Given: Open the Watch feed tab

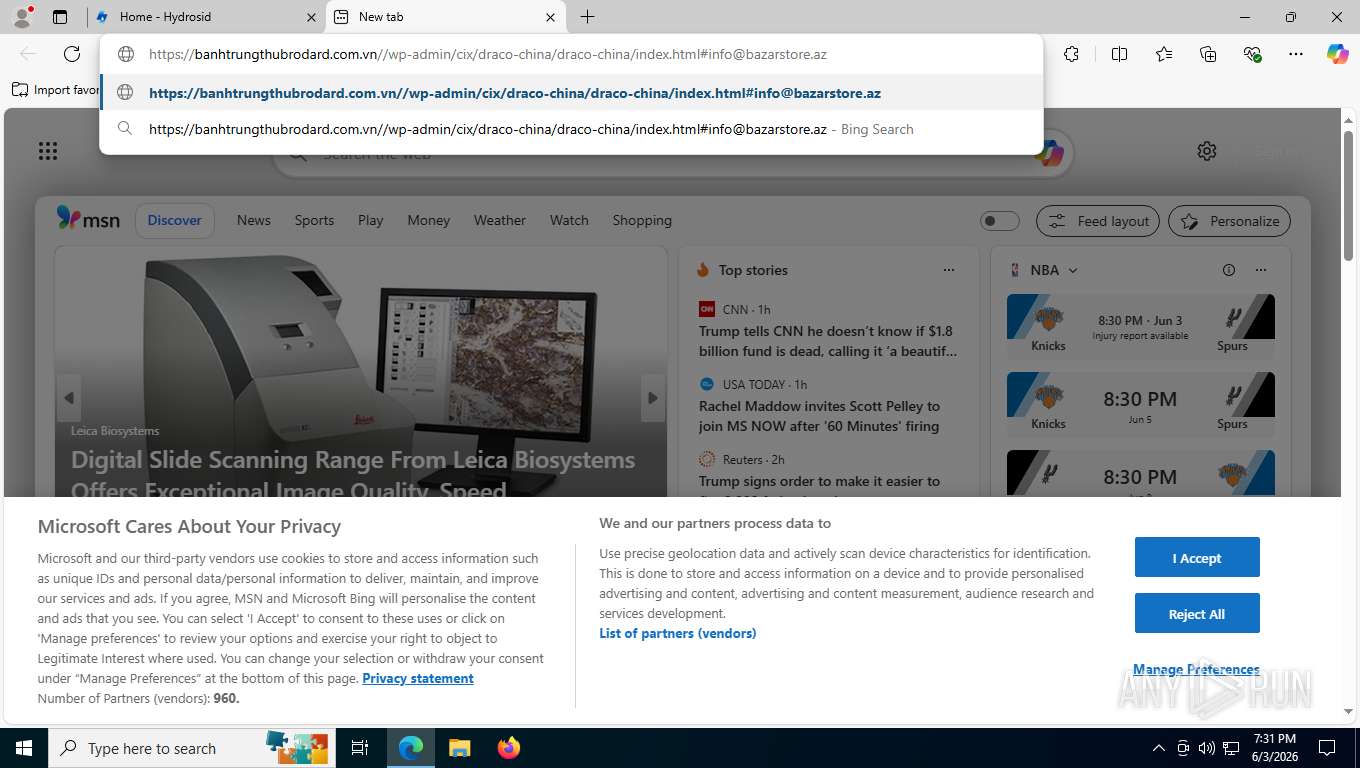Looking at the screenshot, I should [x=569, y=220].
